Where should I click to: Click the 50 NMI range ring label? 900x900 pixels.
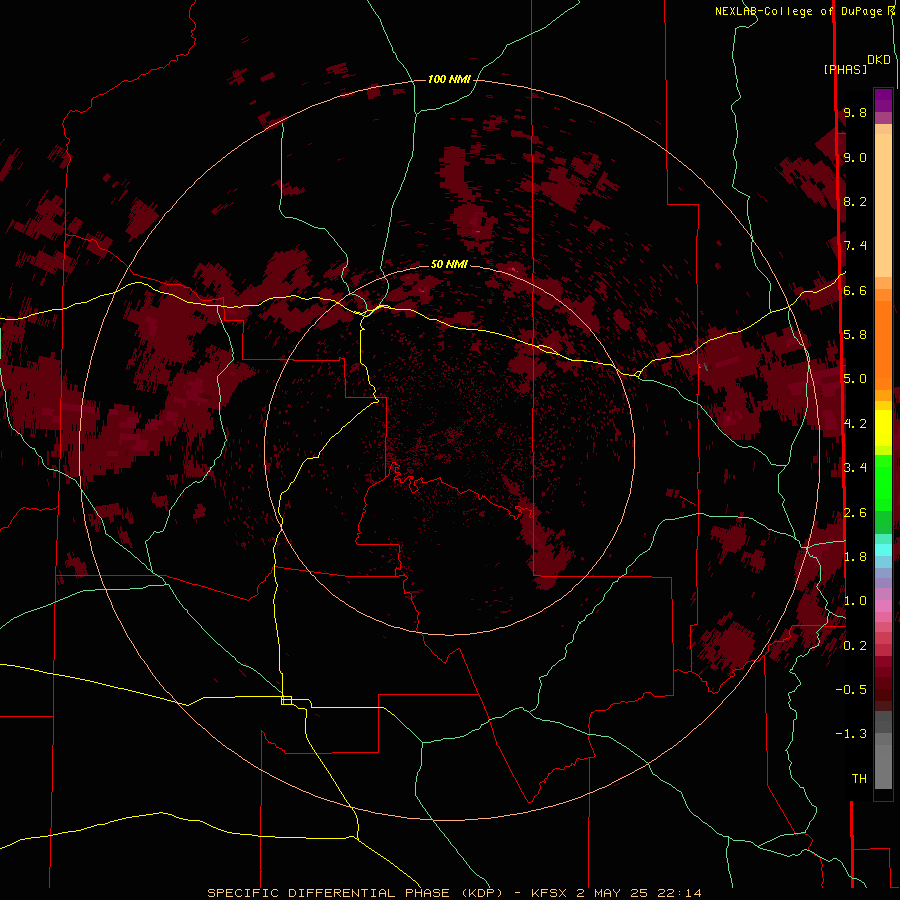coord(449,264)
